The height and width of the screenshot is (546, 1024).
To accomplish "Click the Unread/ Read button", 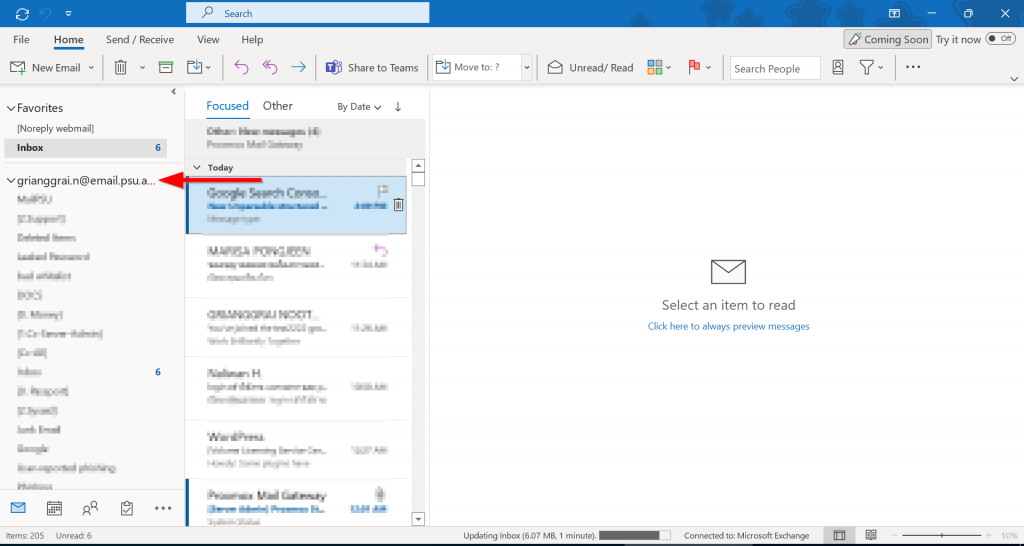I will pyautogui.click(x=590, y=67).
